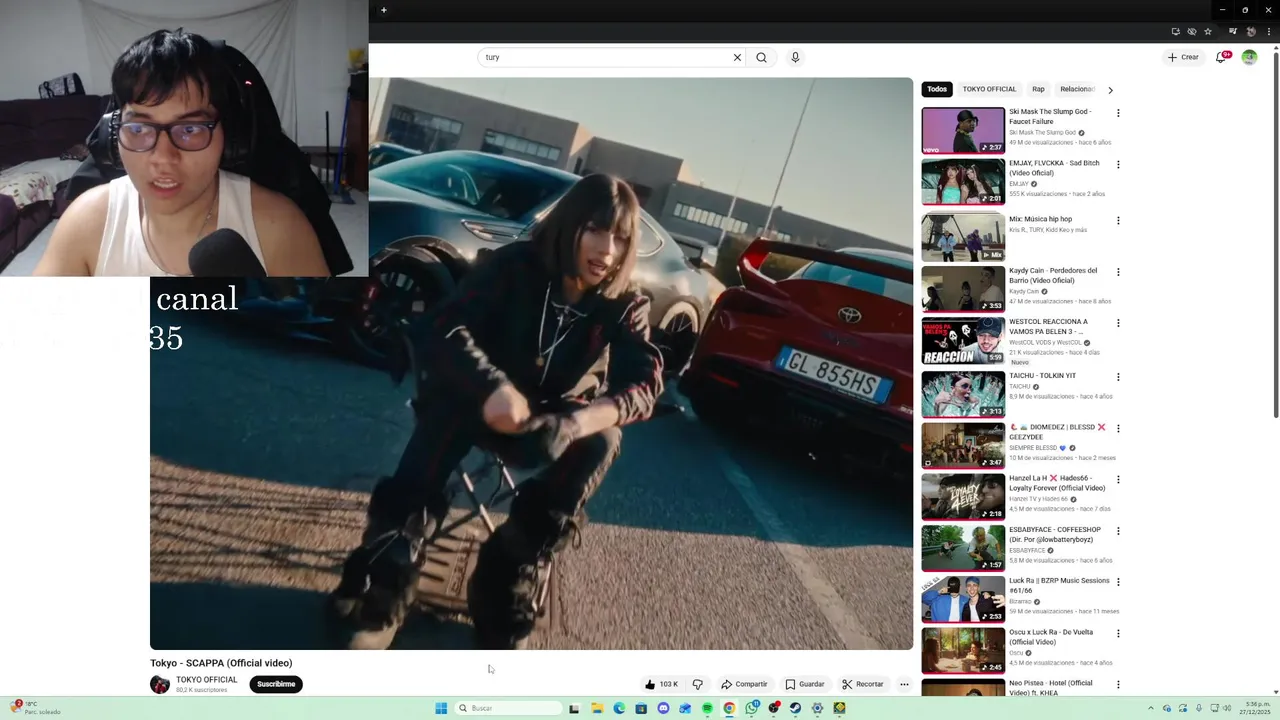Open Neo Pistea Hotel video title
The image size is (1280, 720).
[1051, 688]
